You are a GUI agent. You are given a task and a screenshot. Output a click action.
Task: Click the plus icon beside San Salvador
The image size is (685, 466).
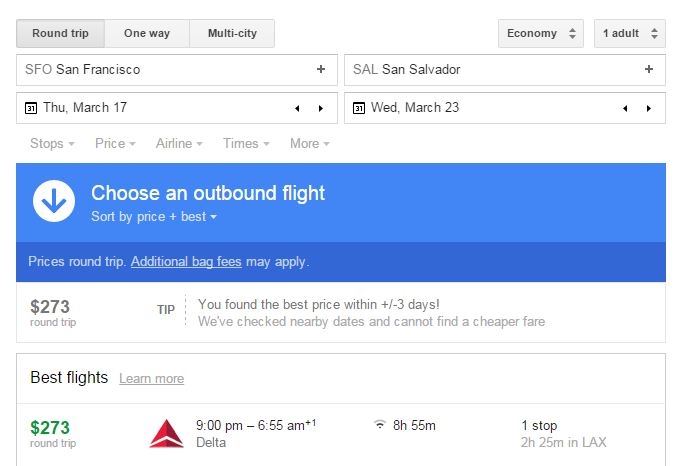click(649, 70)
